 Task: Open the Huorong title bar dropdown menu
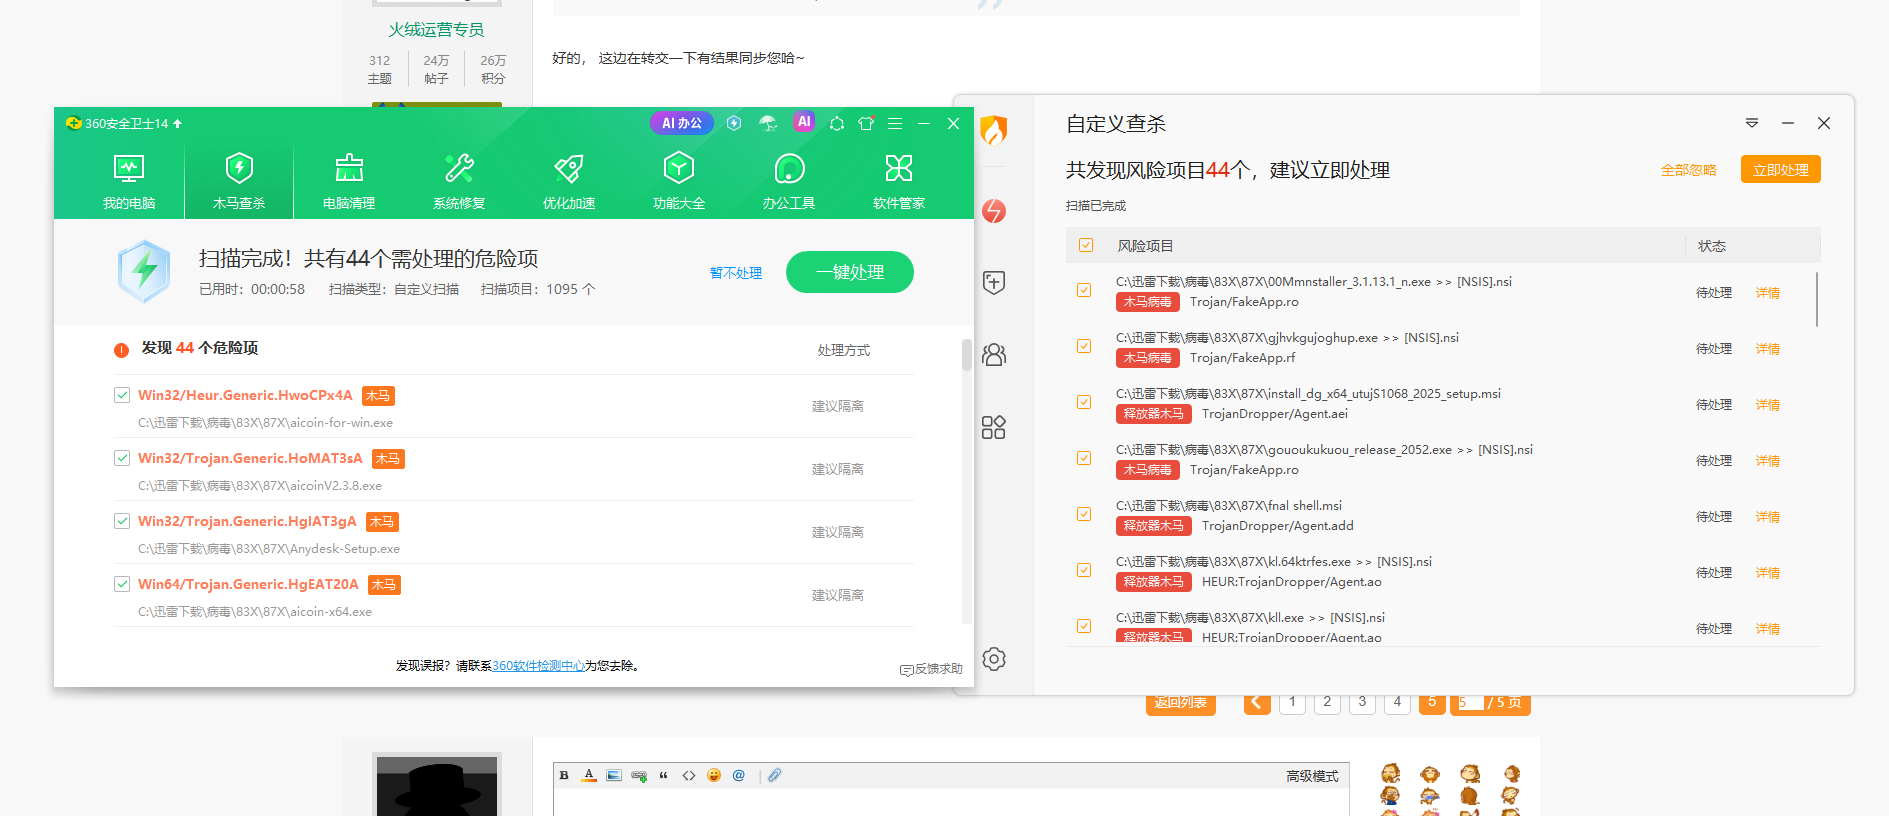tap(1752, 123)
